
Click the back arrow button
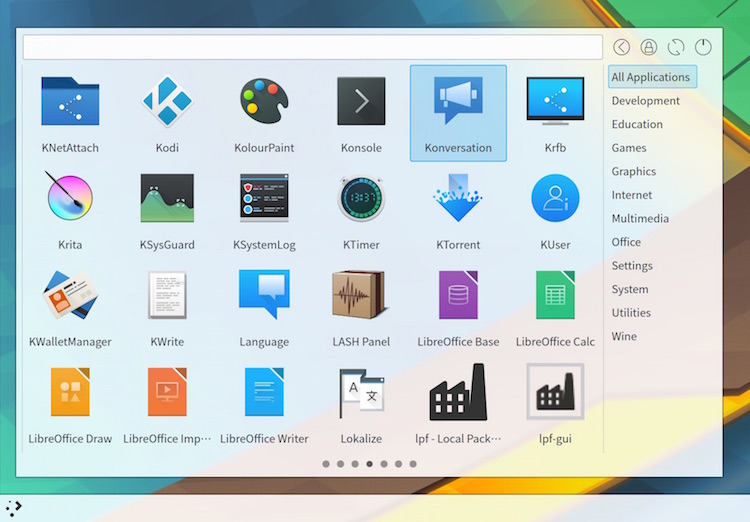point(622,47)
